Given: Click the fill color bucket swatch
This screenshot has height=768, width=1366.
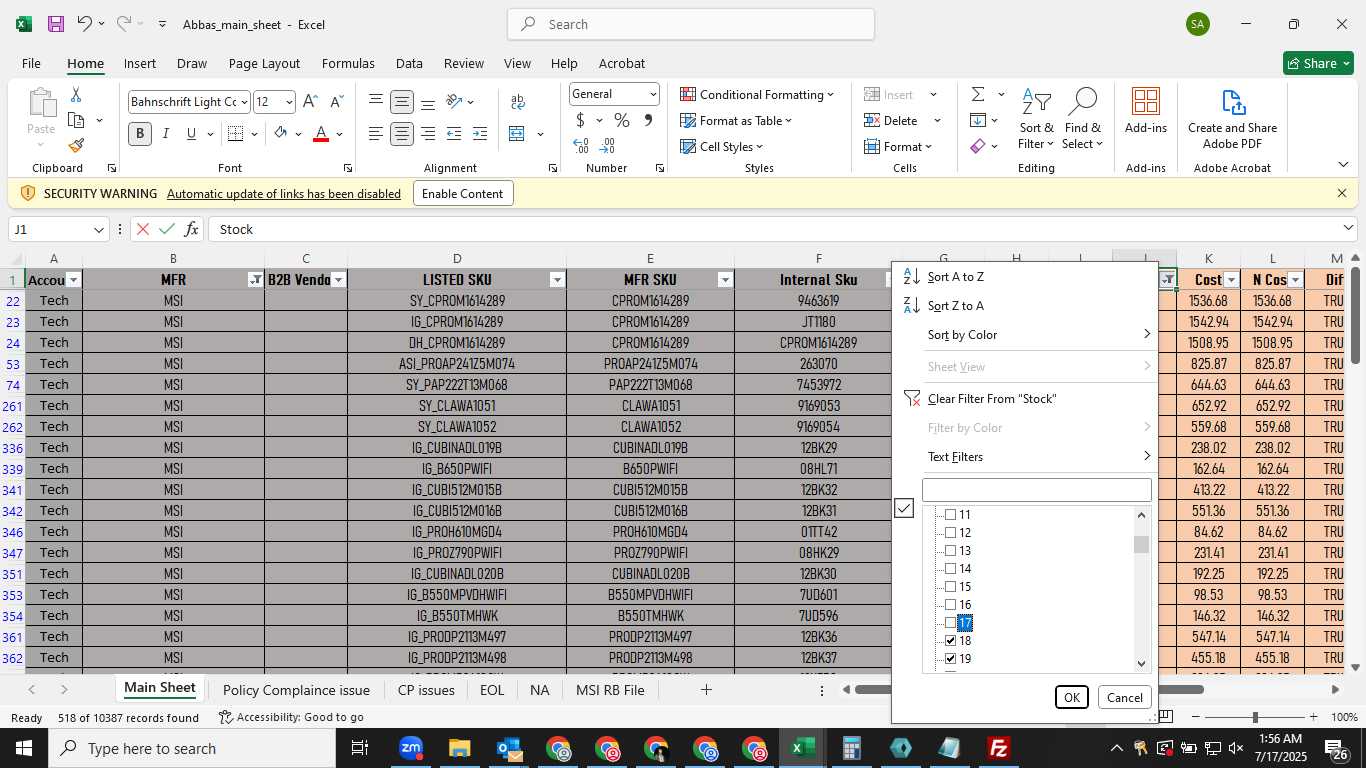Looking at the screenshot, I should pos(281,134).
